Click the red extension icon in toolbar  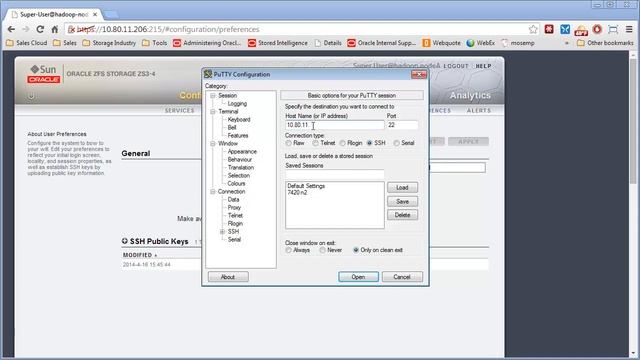[549, 29]
